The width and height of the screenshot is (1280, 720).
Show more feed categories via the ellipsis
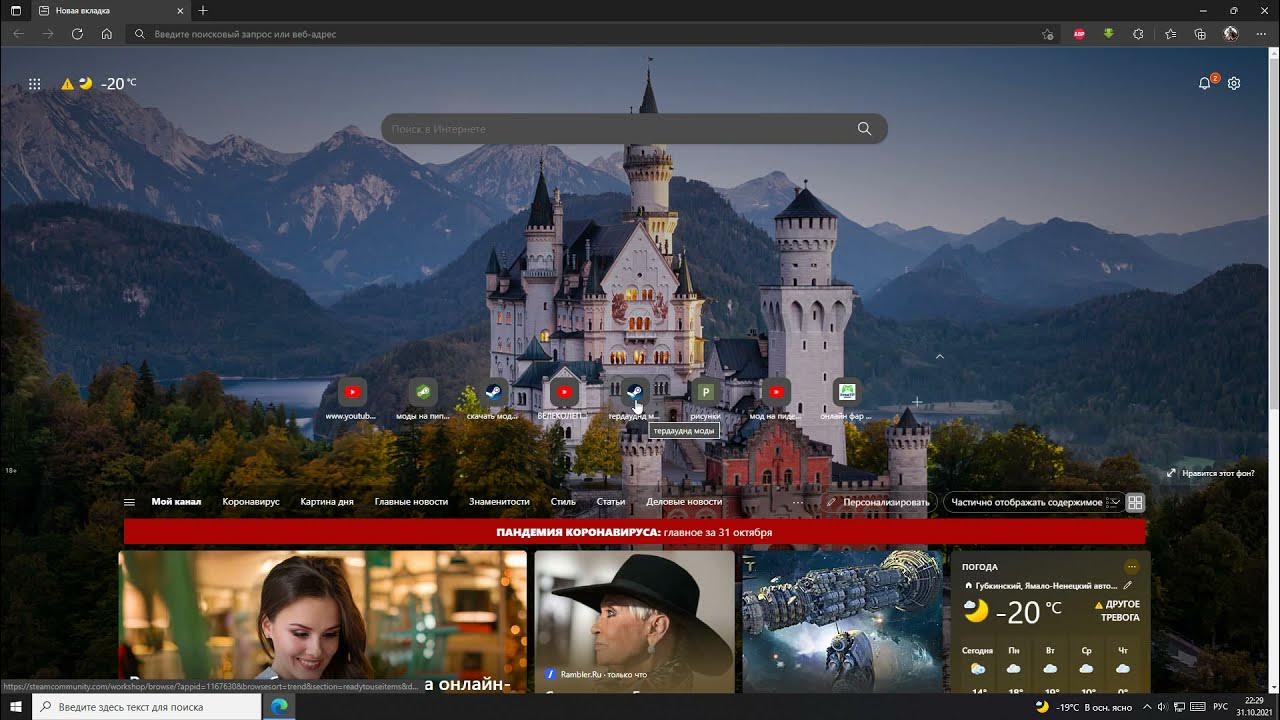(x=797, y=502)
